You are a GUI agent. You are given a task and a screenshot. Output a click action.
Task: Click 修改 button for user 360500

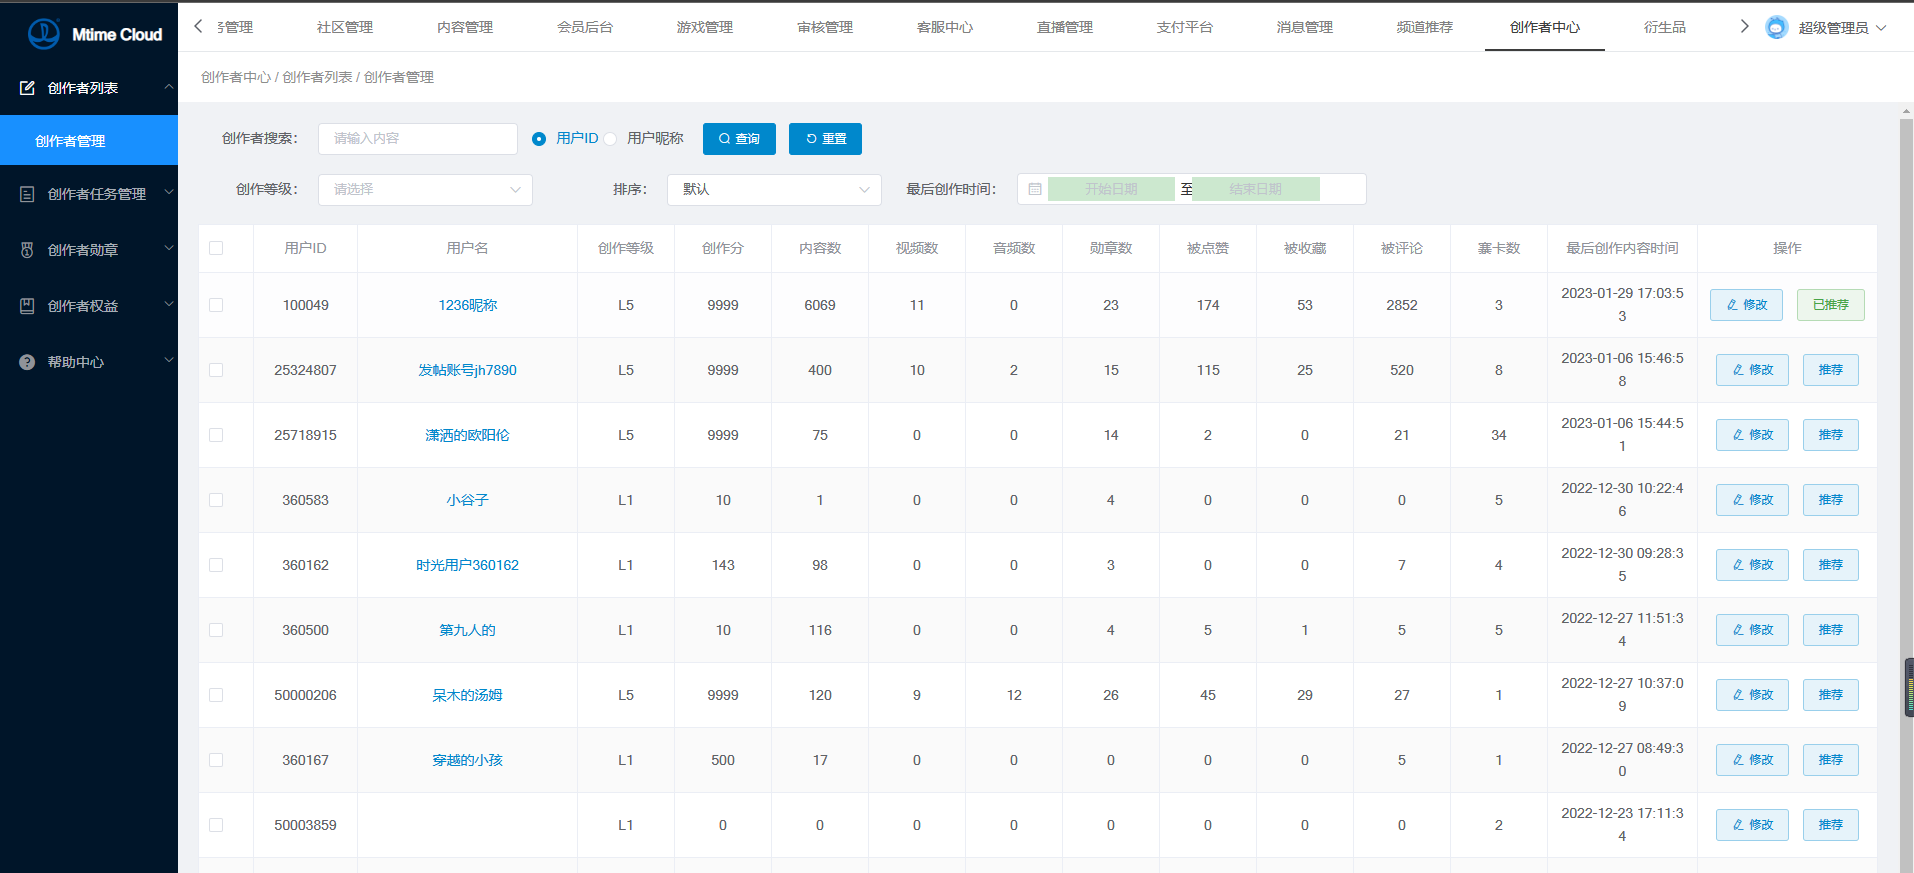click(x=1752, y=630)
